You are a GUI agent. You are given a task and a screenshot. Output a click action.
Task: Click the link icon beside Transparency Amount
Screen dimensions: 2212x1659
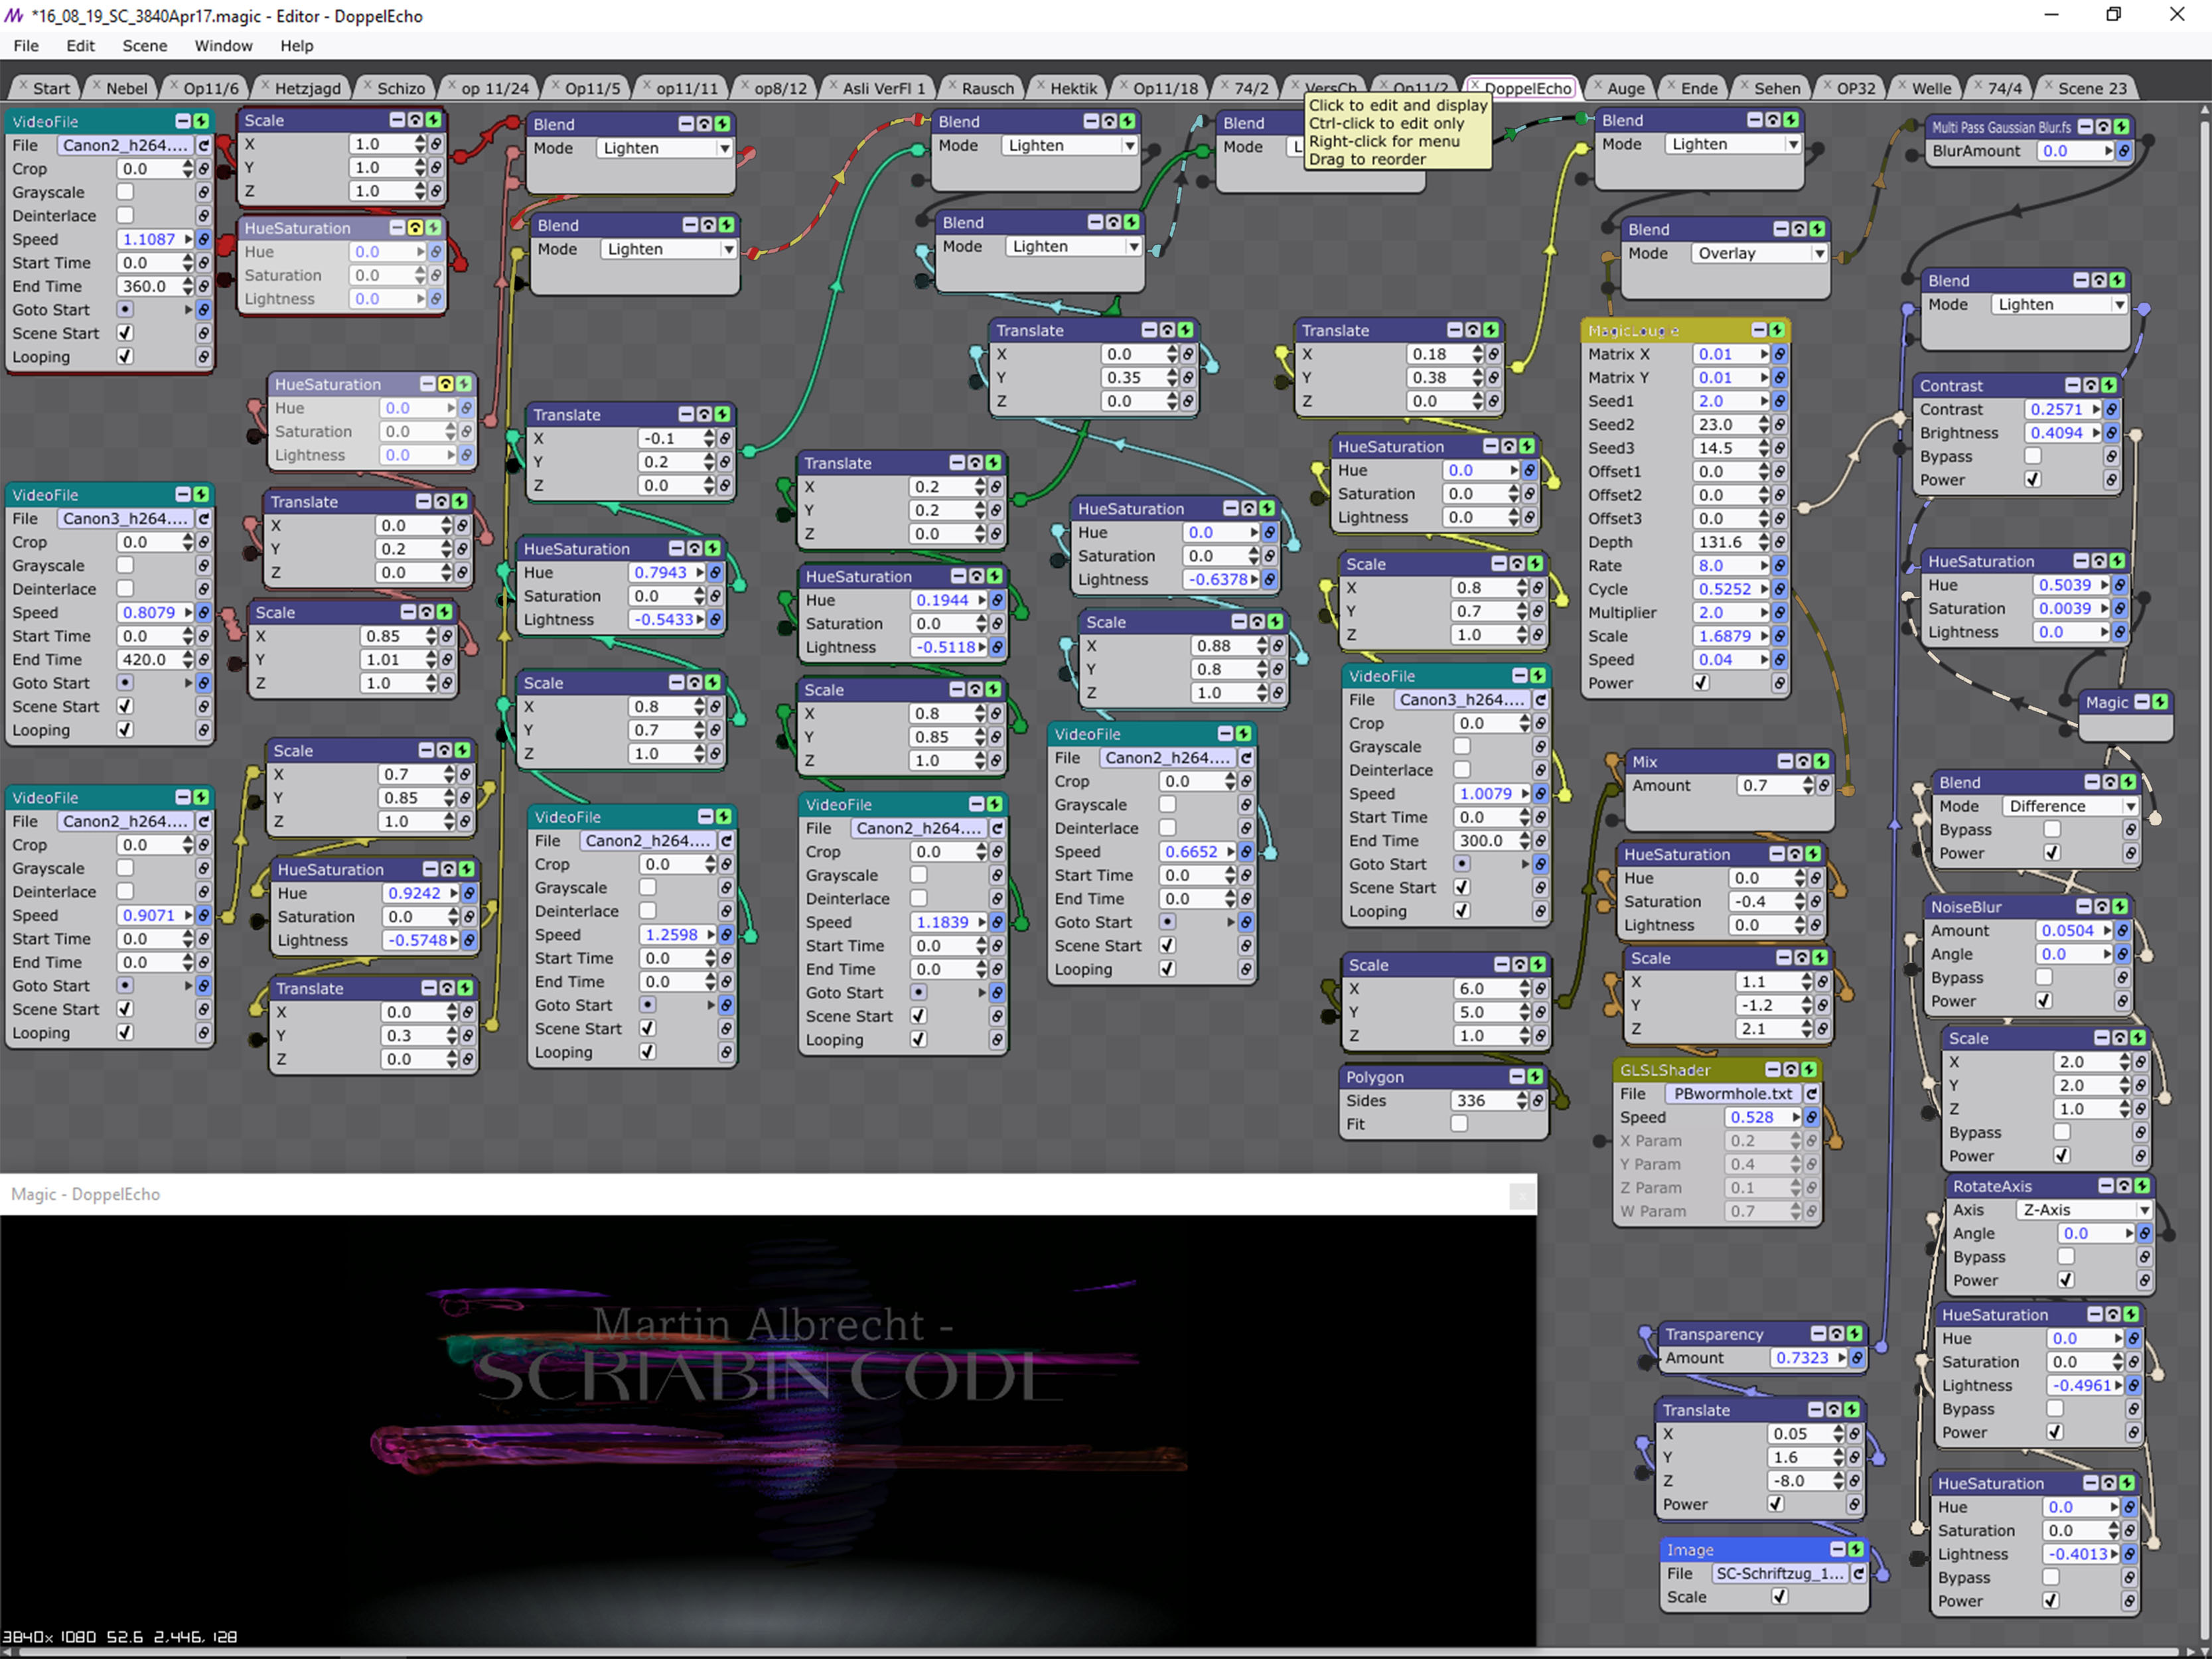pos(1857,1358)
